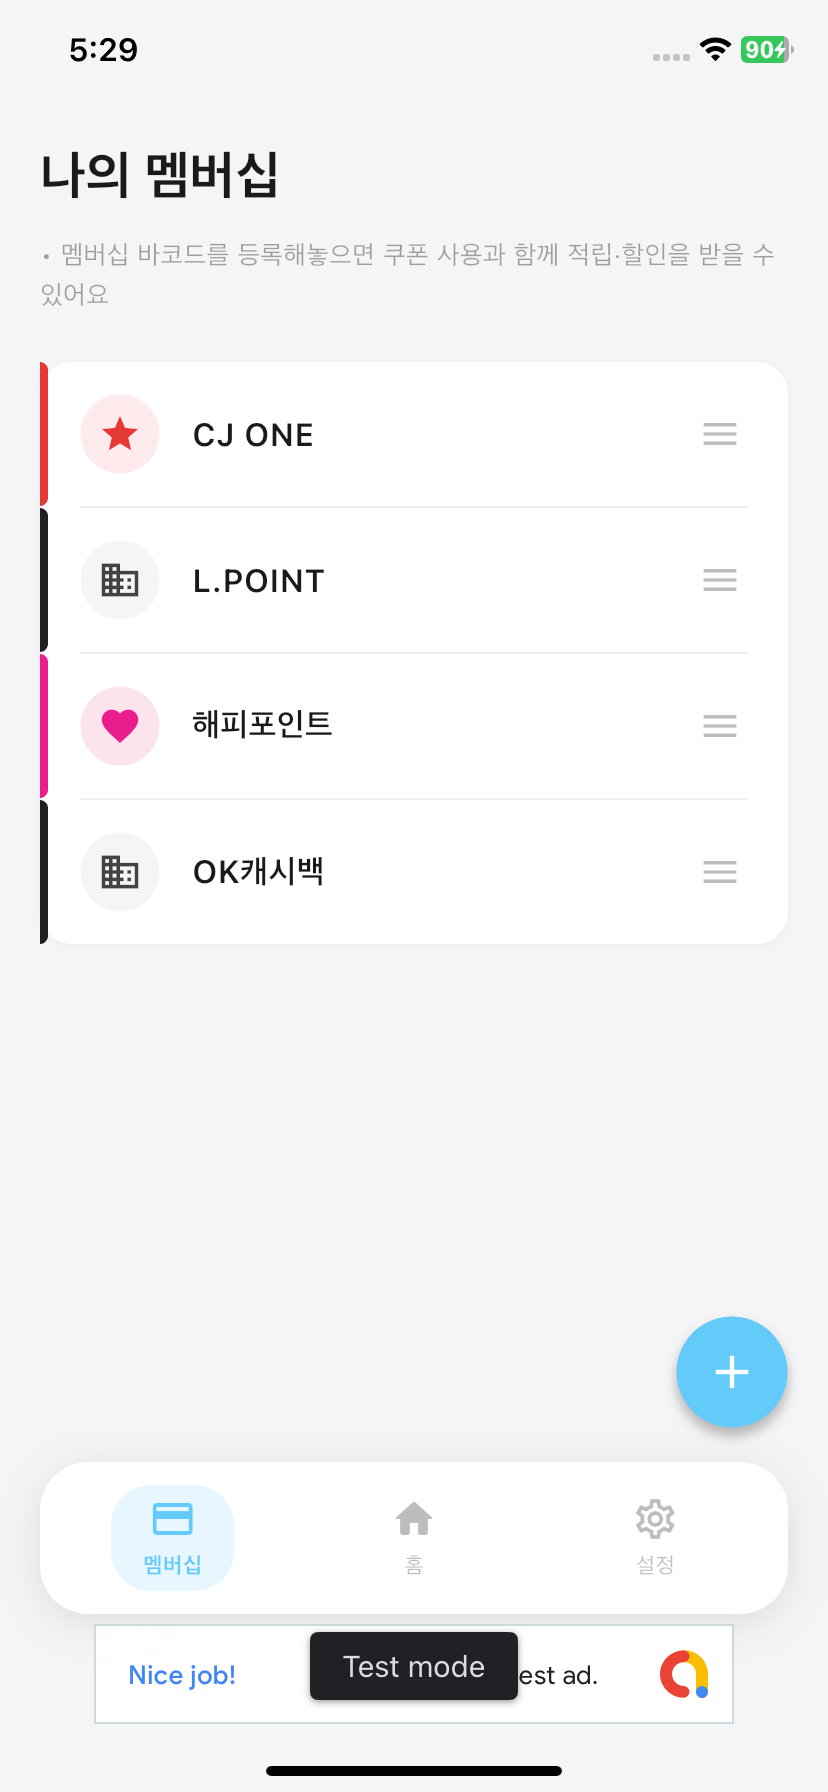This screenshot has height=1792, width=828.
Task: Tap the Test mode label
Action: (x=414, y=1666)
